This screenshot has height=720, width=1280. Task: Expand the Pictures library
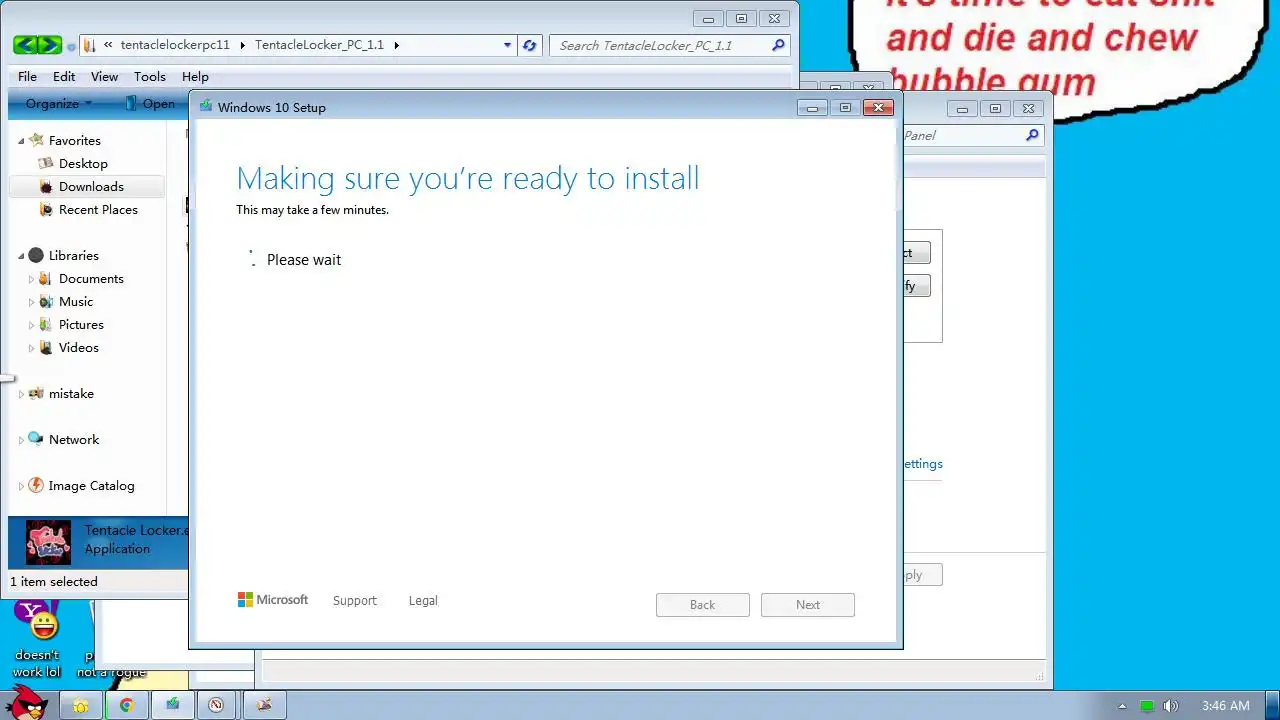pyautogui.click(x=31, y=325)
